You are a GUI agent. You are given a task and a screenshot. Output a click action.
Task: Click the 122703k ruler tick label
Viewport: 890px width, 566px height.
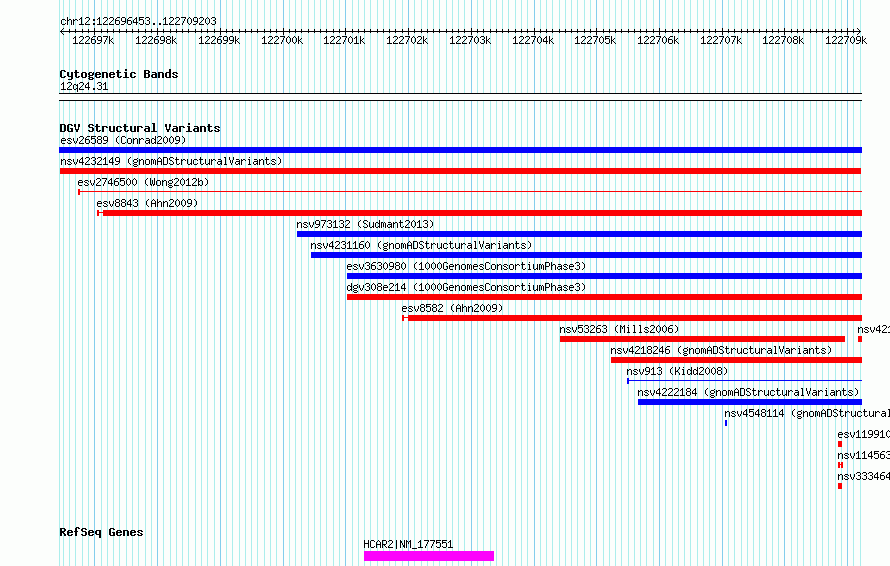[470, 40]
